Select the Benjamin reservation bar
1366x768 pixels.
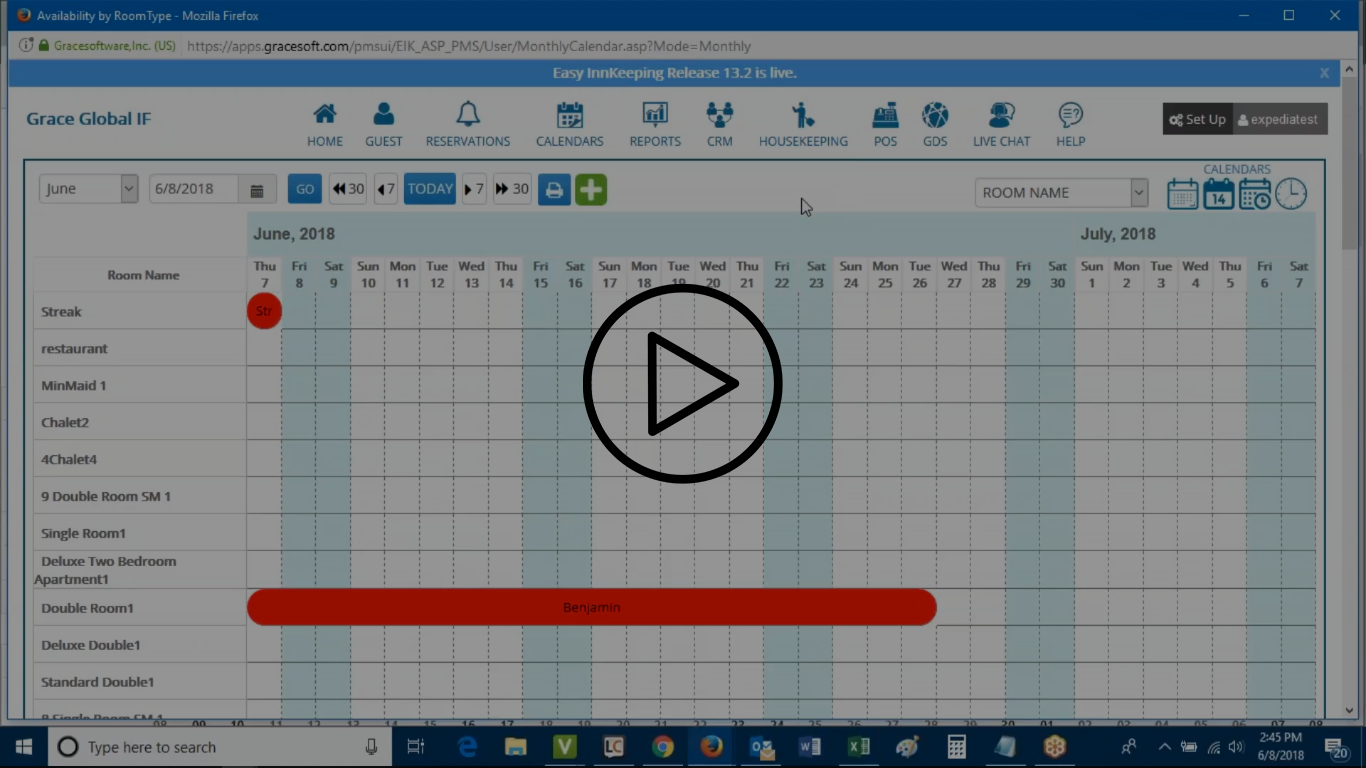(591, 607)
